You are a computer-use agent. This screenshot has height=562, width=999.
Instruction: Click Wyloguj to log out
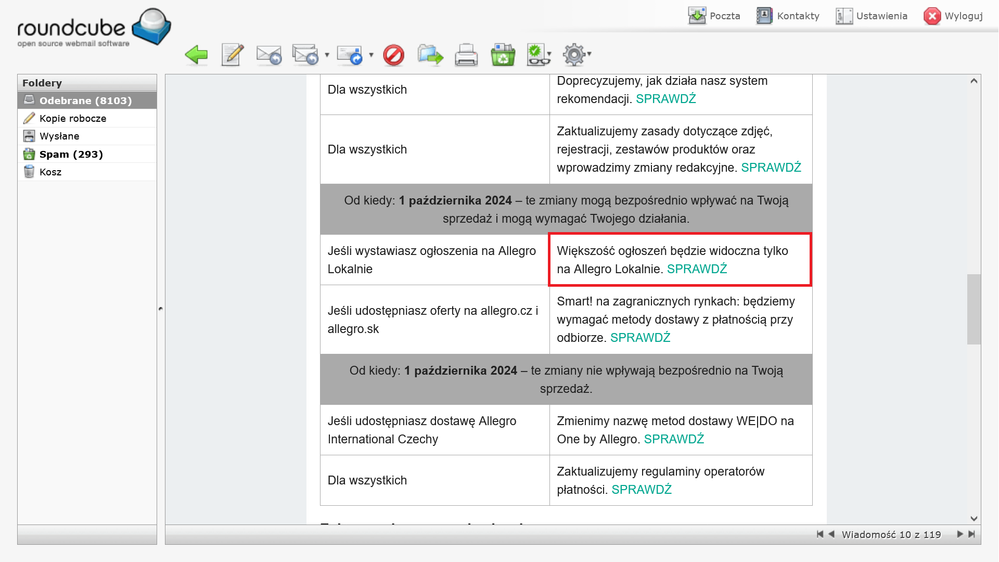click(953, 16)
